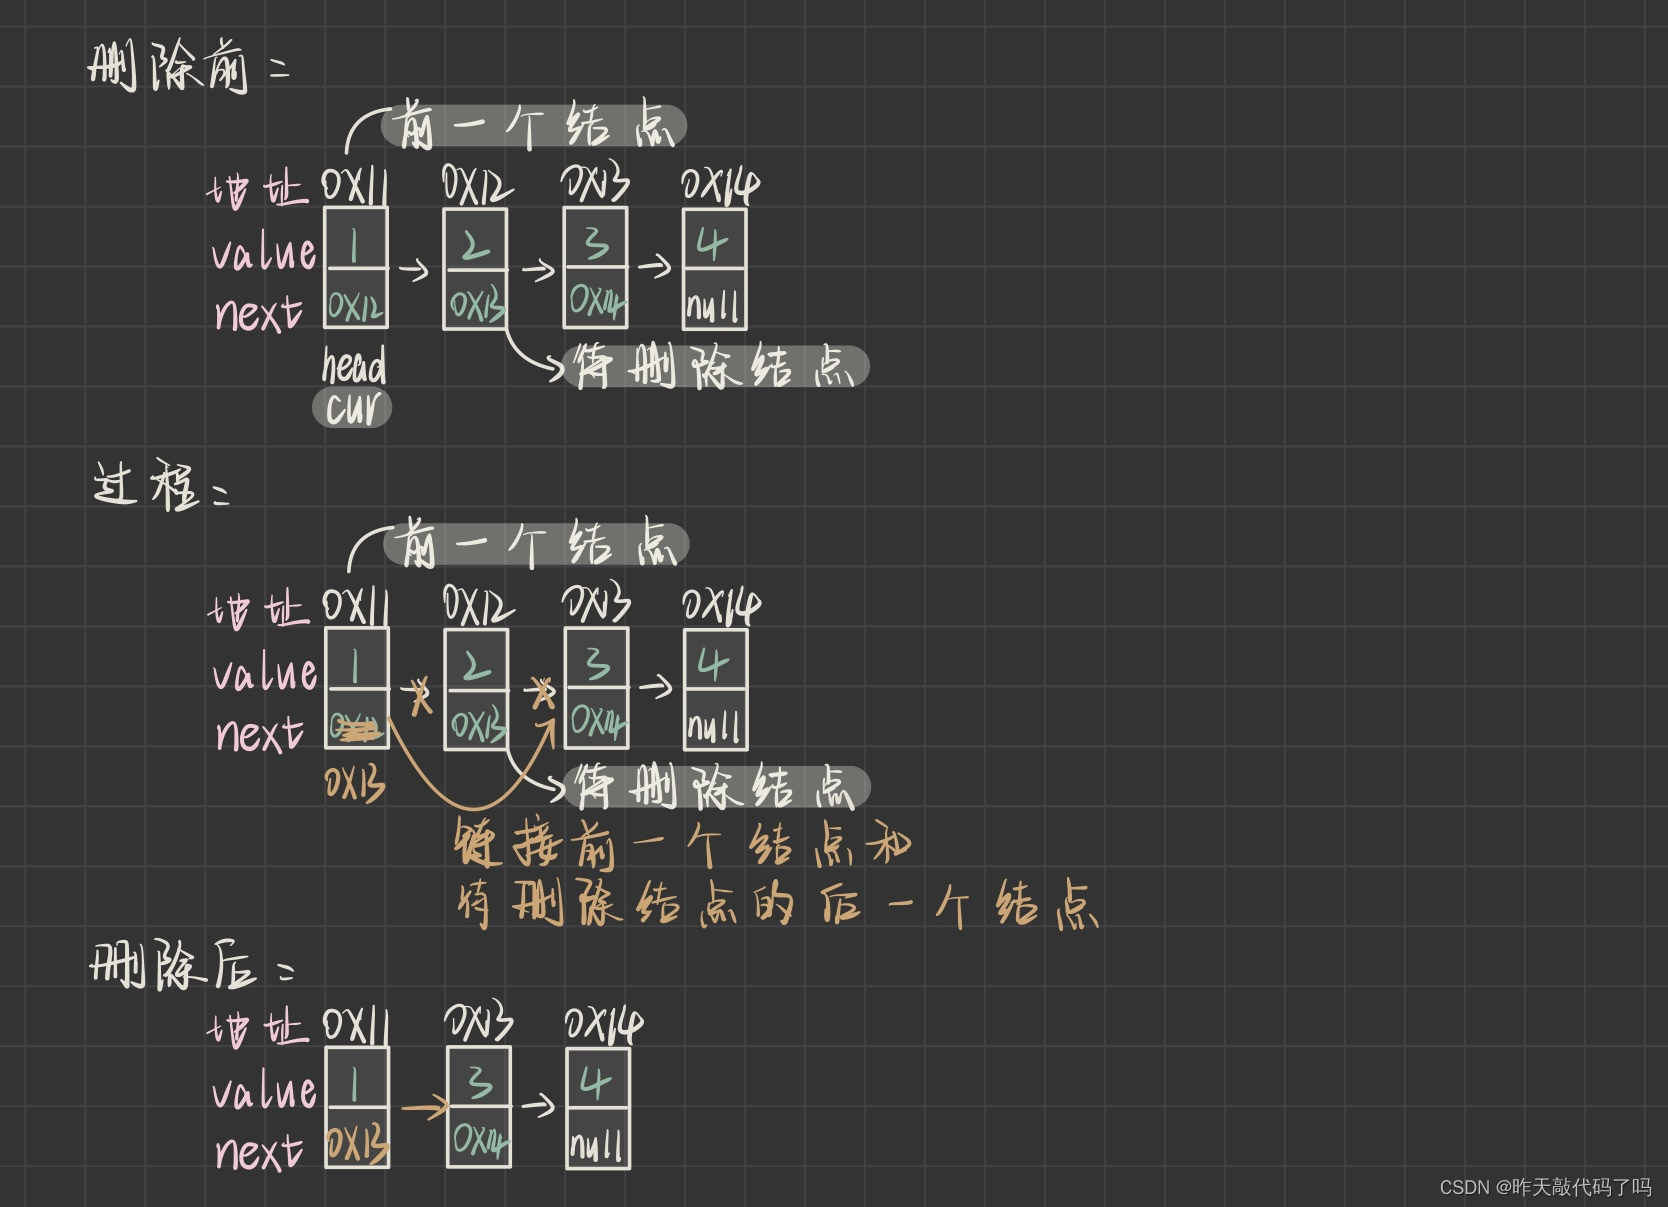Screen dimensions: 1668x1207
Task: Click '地址' row label in 删除前 diagram
Action: point(258,190)
